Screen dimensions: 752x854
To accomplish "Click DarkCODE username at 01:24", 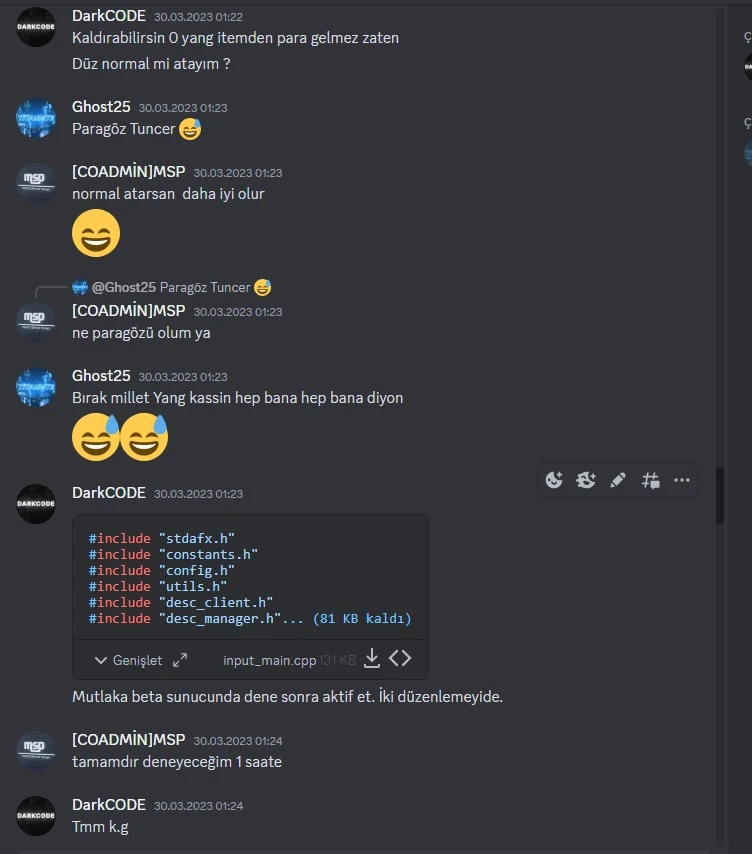I will [109, 805].
